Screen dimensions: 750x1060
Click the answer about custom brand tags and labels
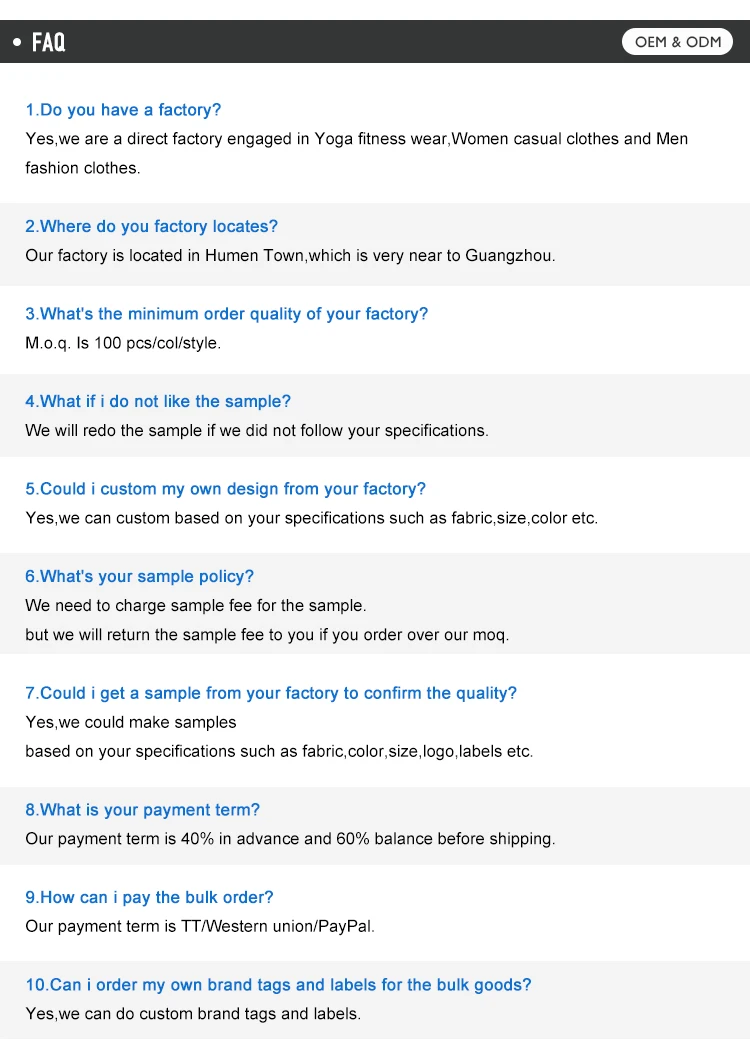tap(193, 1015)
